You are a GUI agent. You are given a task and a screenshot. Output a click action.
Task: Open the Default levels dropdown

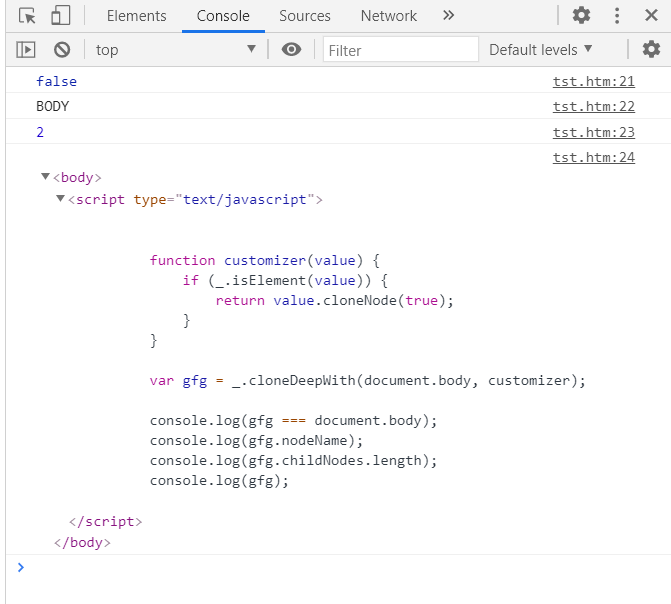coord(540,50)
